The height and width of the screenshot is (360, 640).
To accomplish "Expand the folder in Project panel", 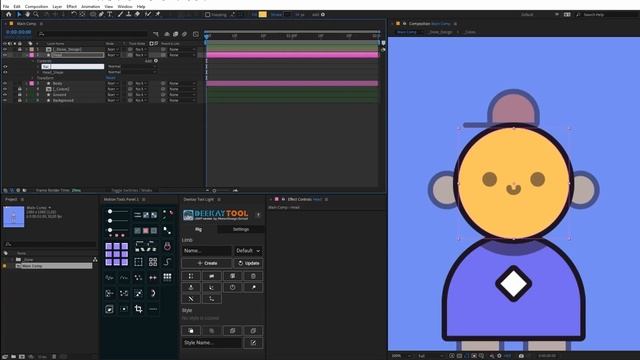I will coord(12,260).
